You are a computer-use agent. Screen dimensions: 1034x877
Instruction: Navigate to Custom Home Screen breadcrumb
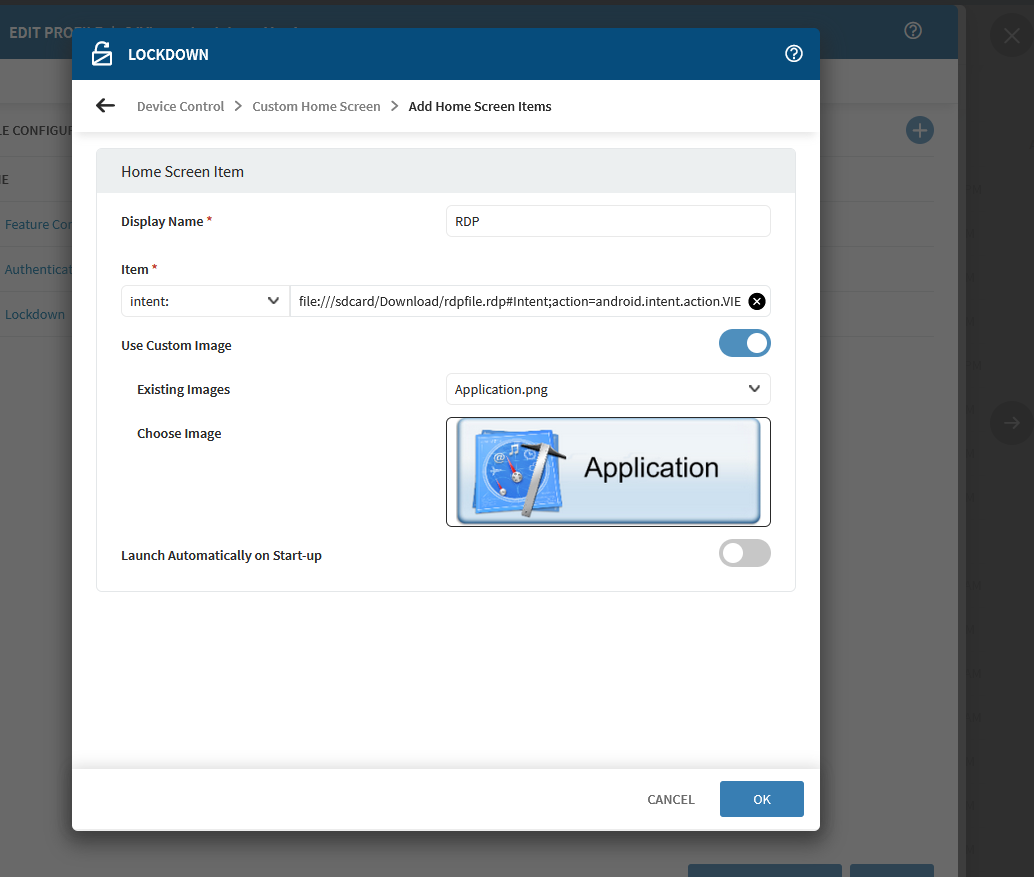316,106
